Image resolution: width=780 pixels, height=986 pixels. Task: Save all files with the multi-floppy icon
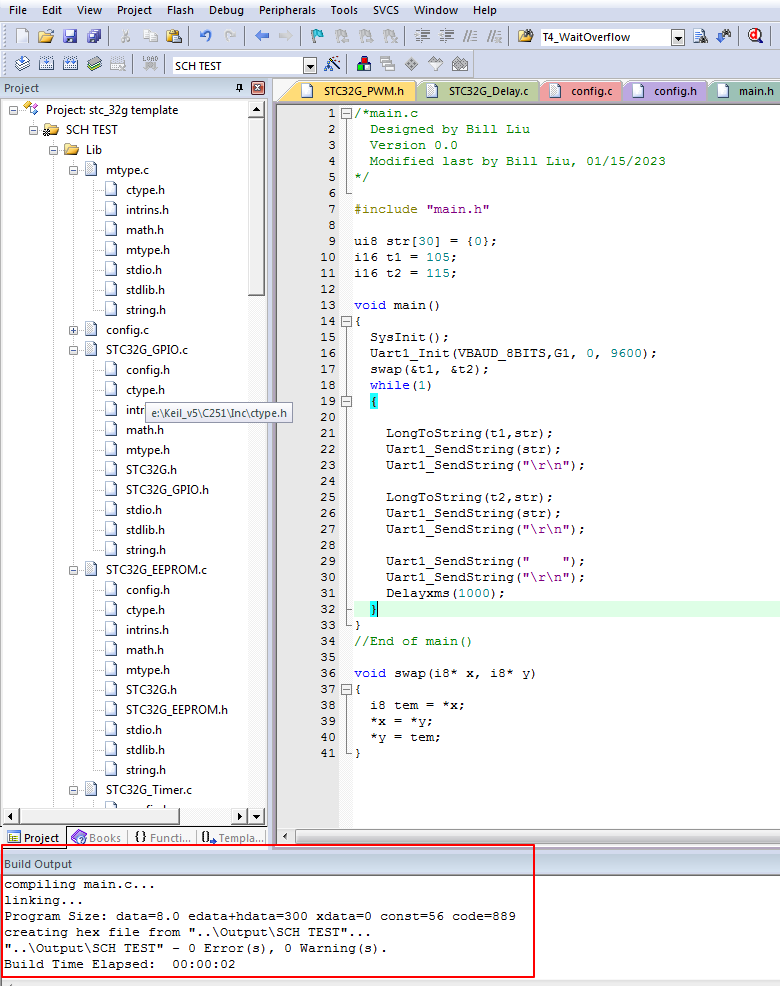click(94, 36)
